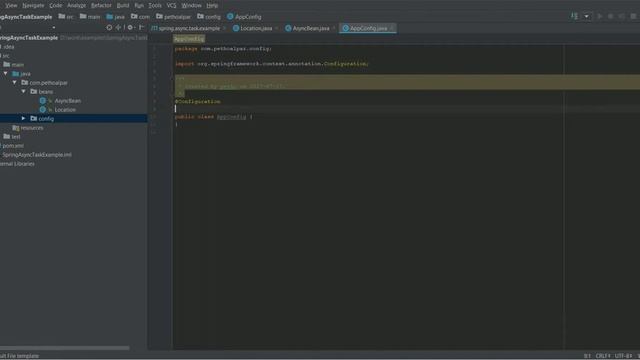Click the pethoalpar breadcrumb in navigation bar
The height and width of the screenshot is (360, 640).
173,17
